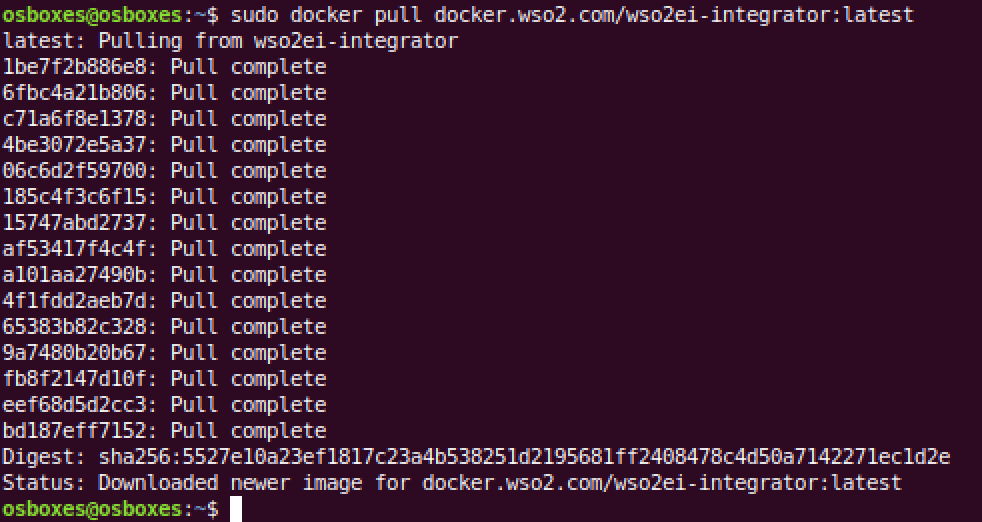This screenshot has height=522, width=982.
Task: Click "Pull complete" beside layer bd187eff7152
Action: (x=248, y=431)
